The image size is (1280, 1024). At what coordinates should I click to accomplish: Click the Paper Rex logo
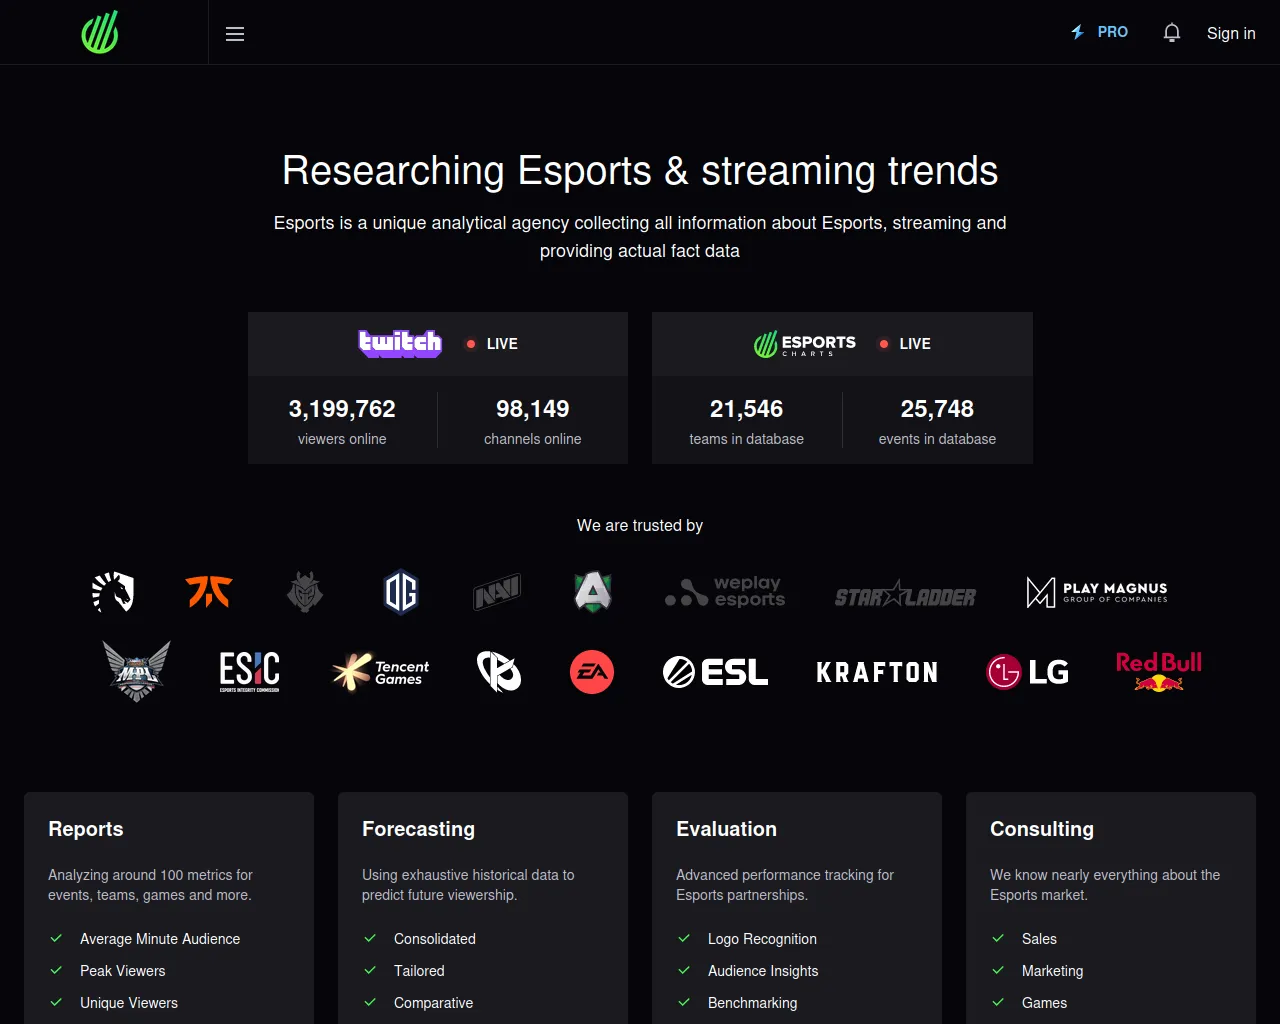499,672
